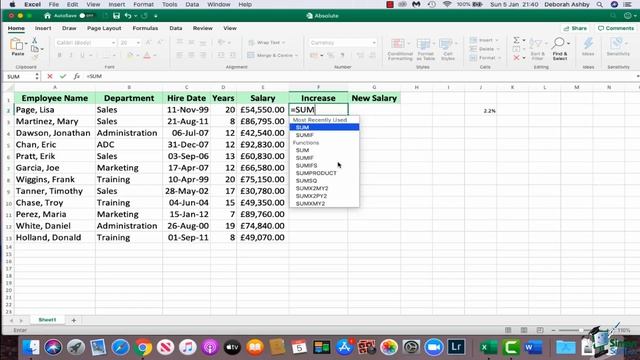Click the Undo arrow icon
This screenshot has height=360, width=640.
128,16
